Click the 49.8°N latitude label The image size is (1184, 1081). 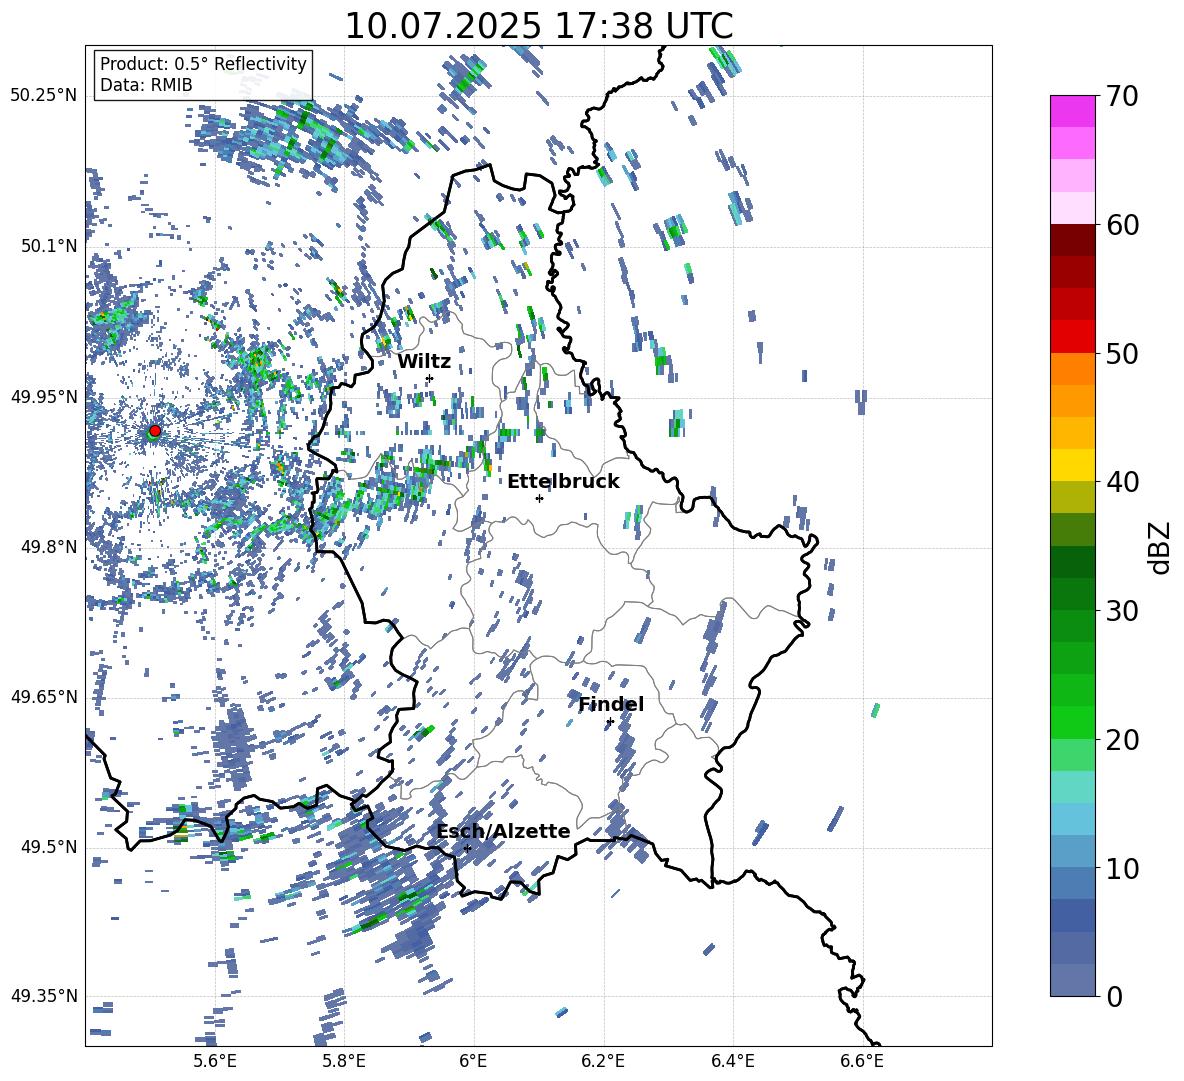[48, 547]
